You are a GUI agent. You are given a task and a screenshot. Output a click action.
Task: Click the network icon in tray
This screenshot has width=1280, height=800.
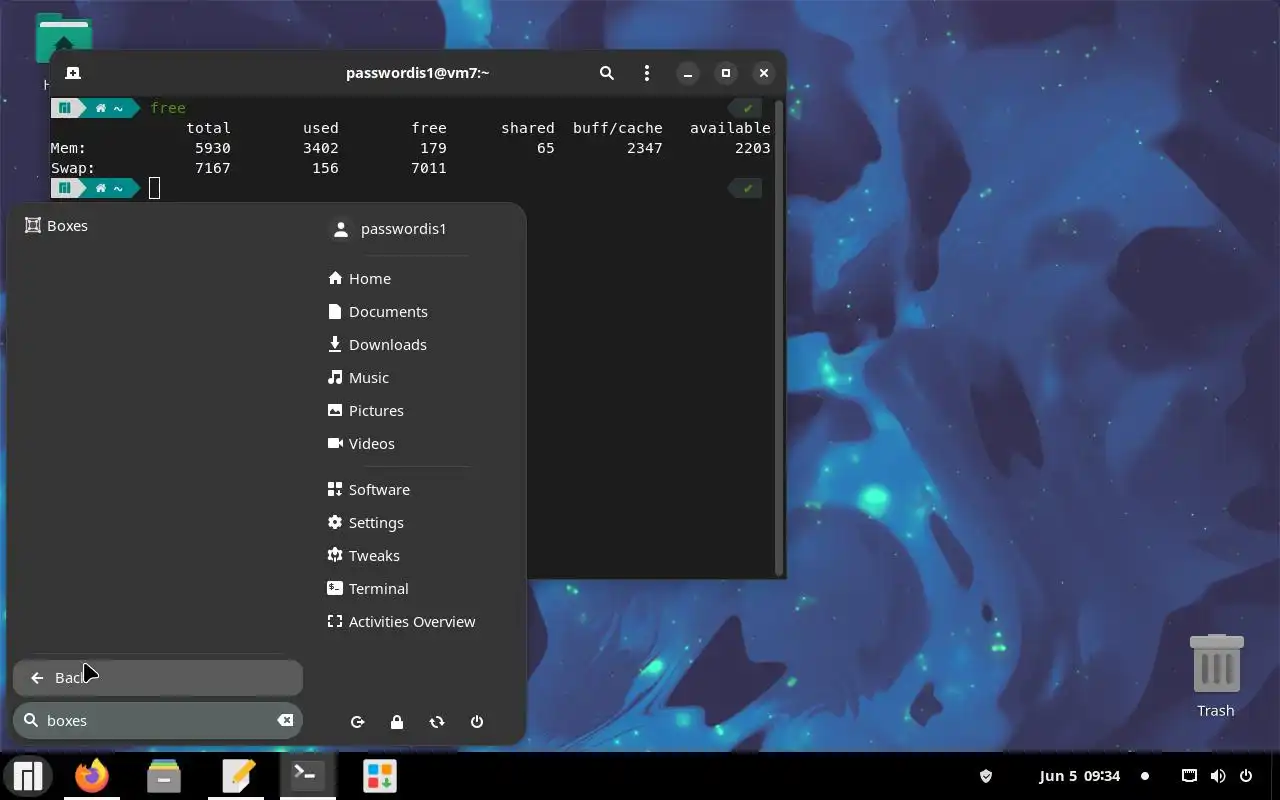tap(1189, 776)
